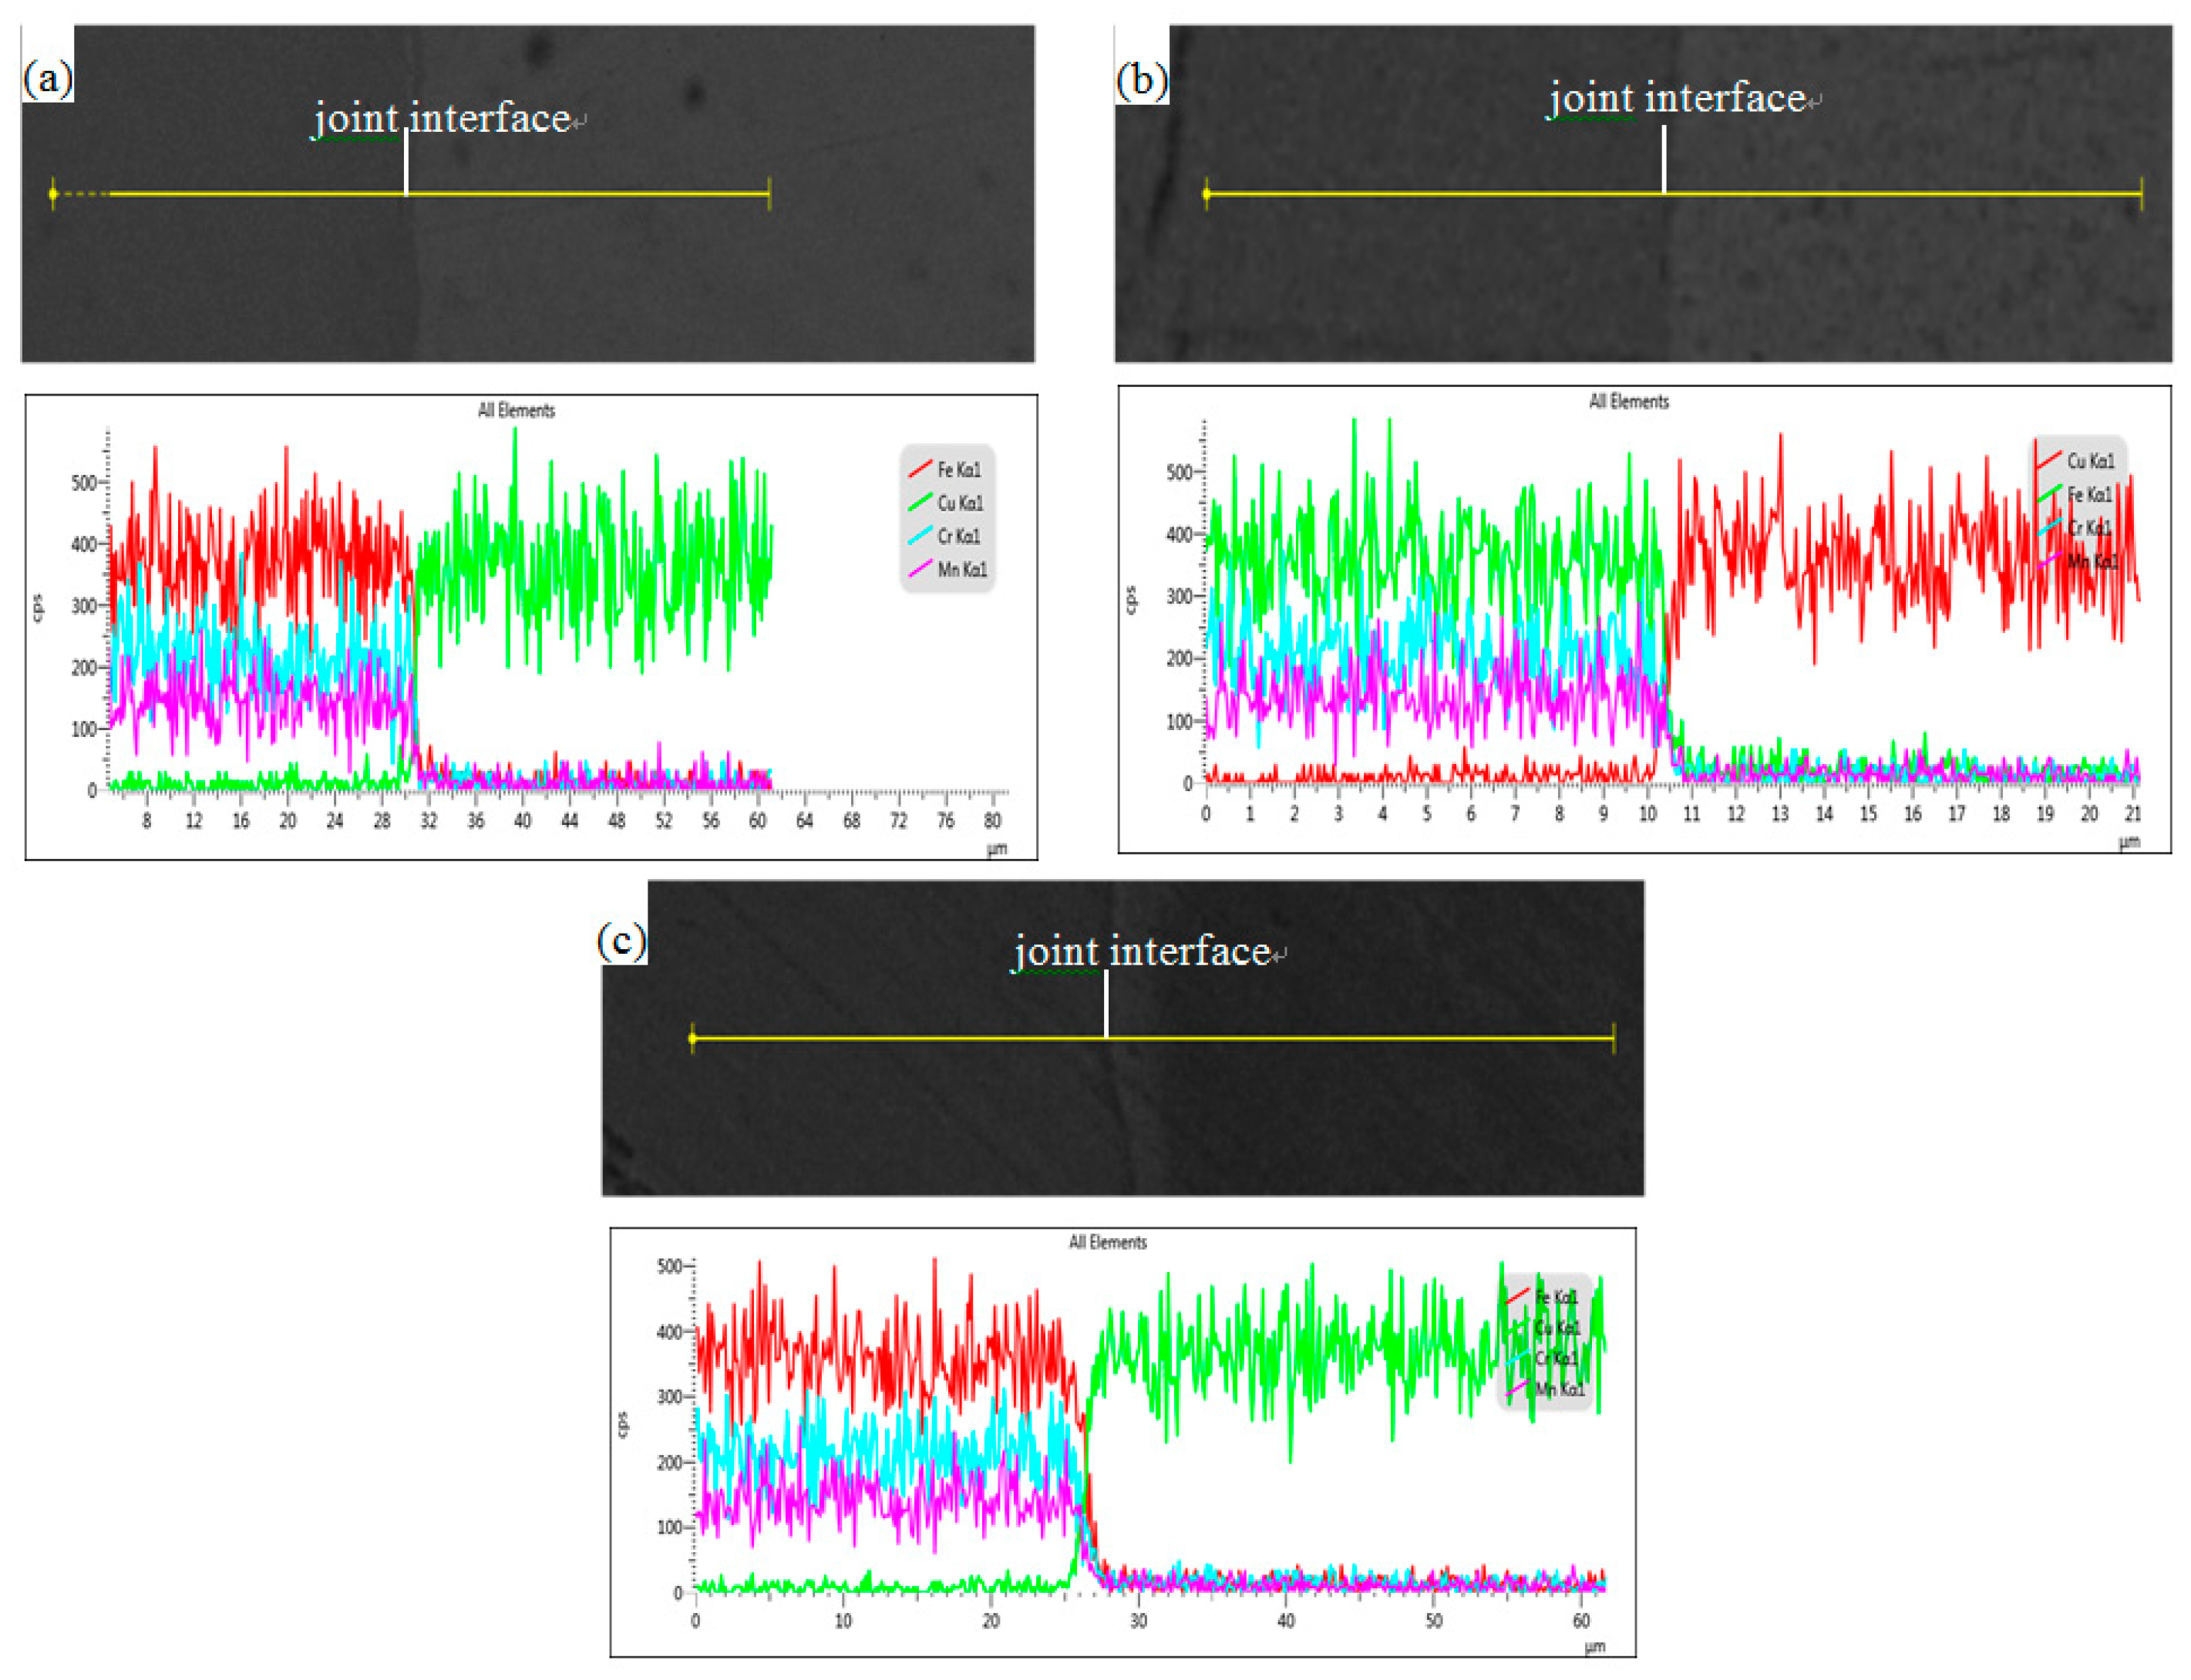Click the Cu Kα1 green legend swatch in chart (a)
This screenshot has height=1680, width=2191.
(920, 501)
